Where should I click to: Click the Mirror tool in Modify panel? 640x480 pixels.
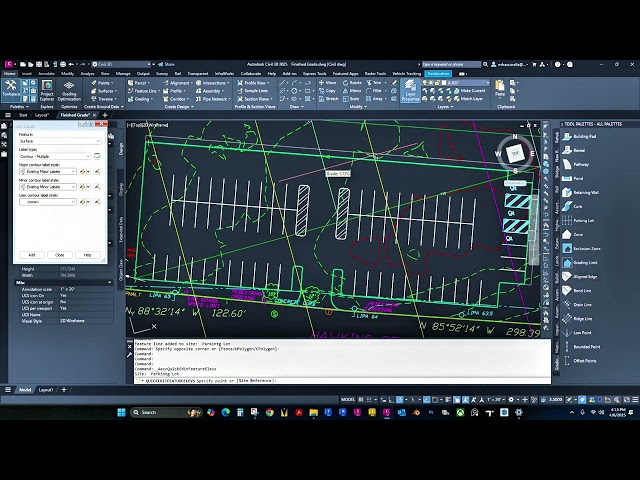(x=352, y=91)
